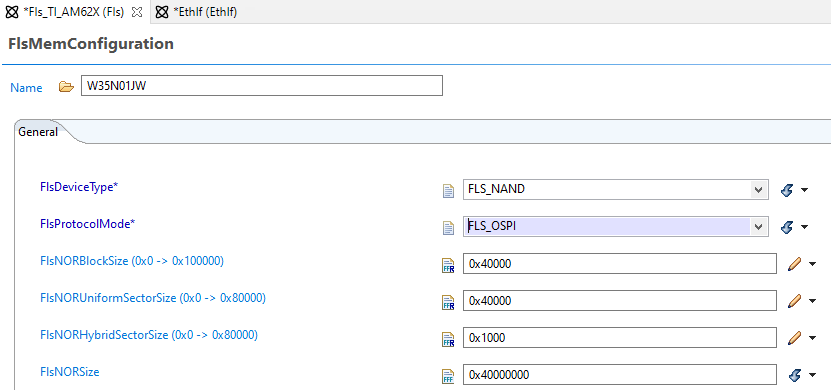Switch to the EthIf (EthIf) editor tab
Viewport: 831px width, 390px height.
point(196,13)
